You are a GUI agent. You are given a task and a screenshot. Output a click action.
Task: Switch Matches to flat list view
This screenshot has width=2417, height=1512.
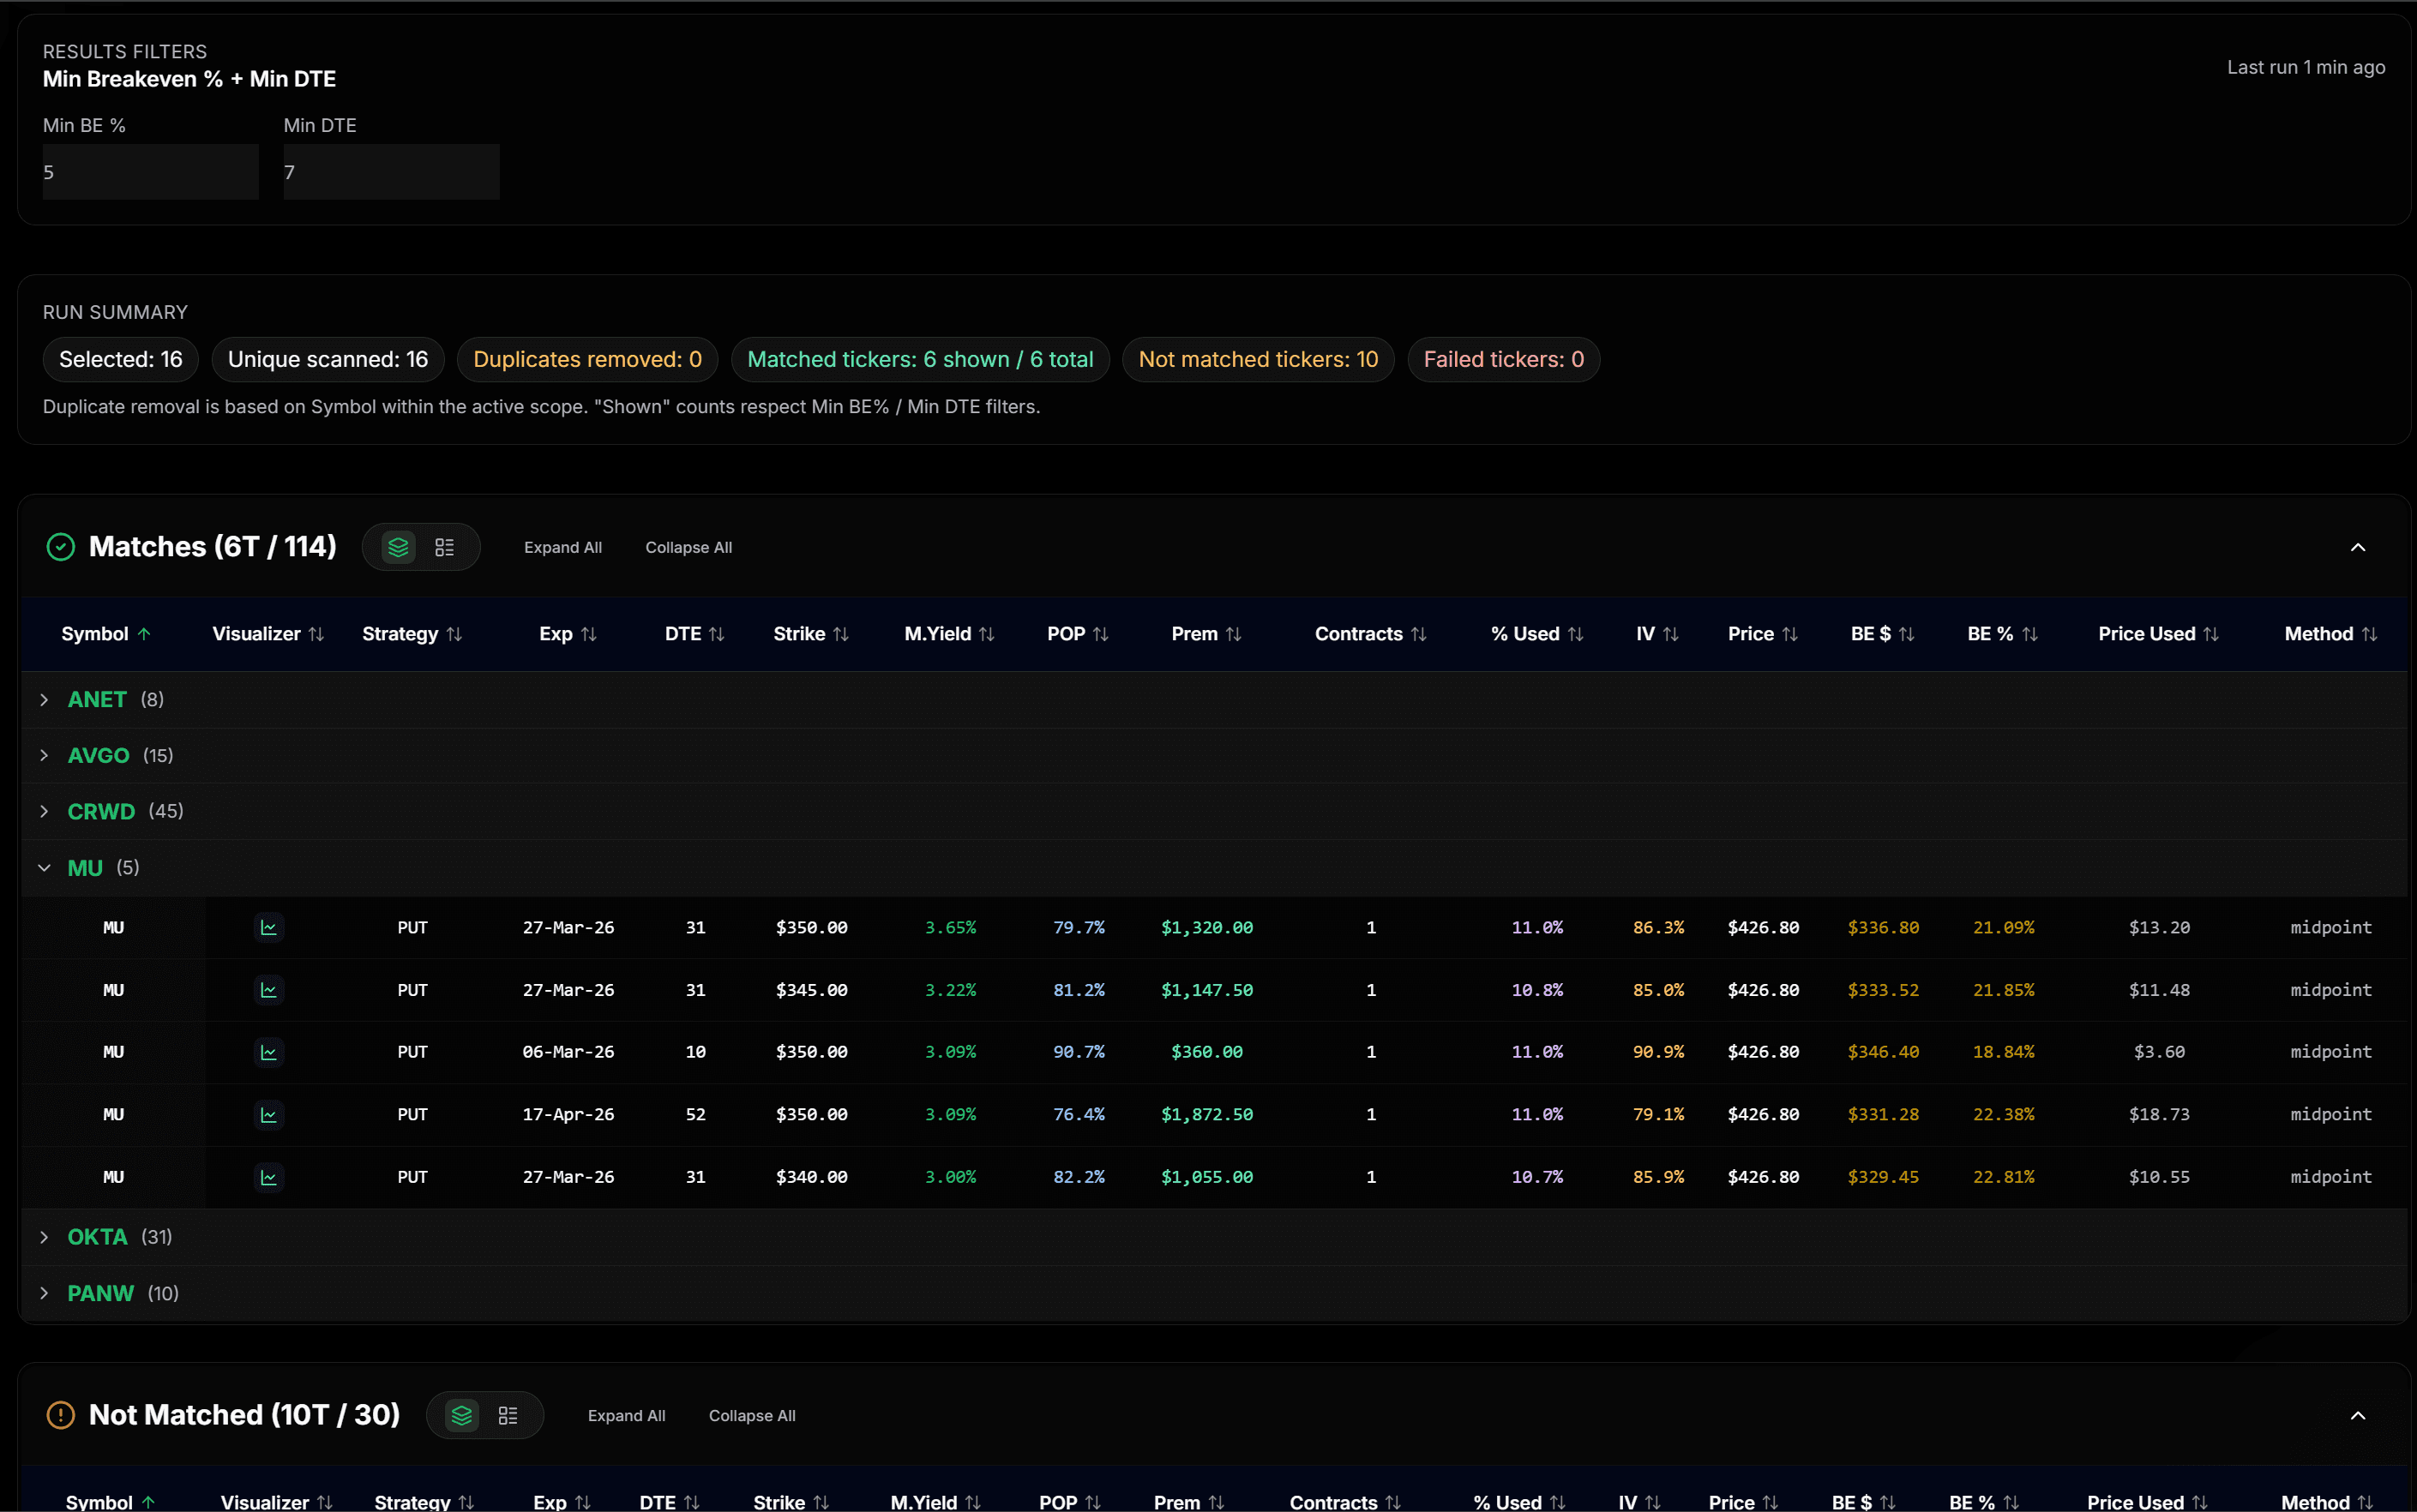[444, 547]
